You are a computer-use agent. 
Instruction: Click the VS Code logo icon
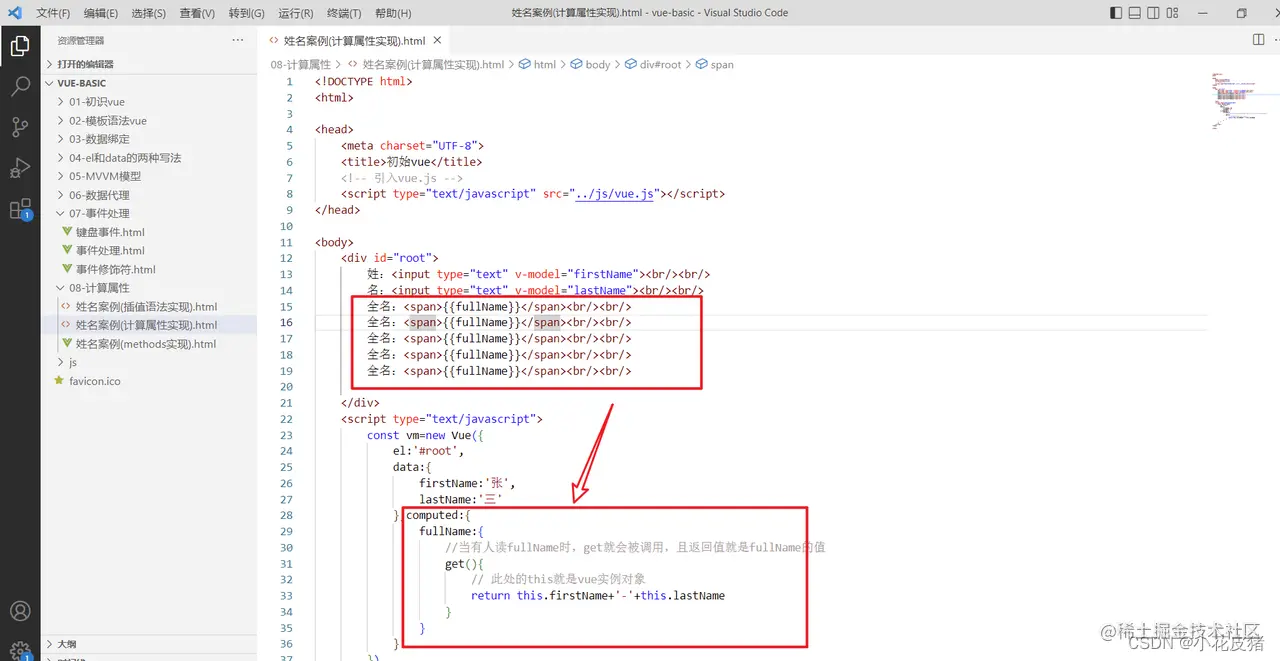[14, 13]
